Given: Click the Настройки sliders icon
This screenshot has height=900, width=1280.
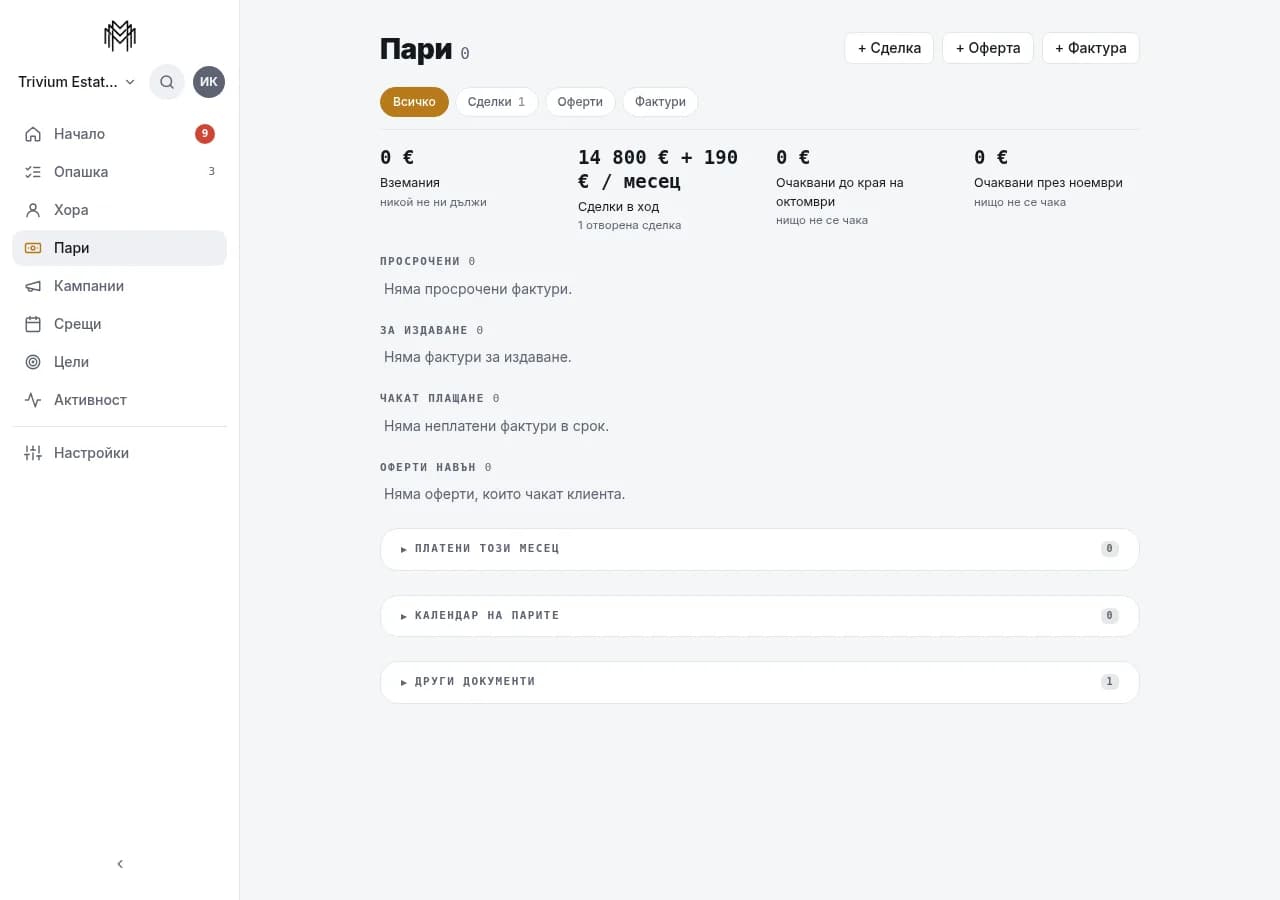Looking at the screenshot, I should 33,453.
